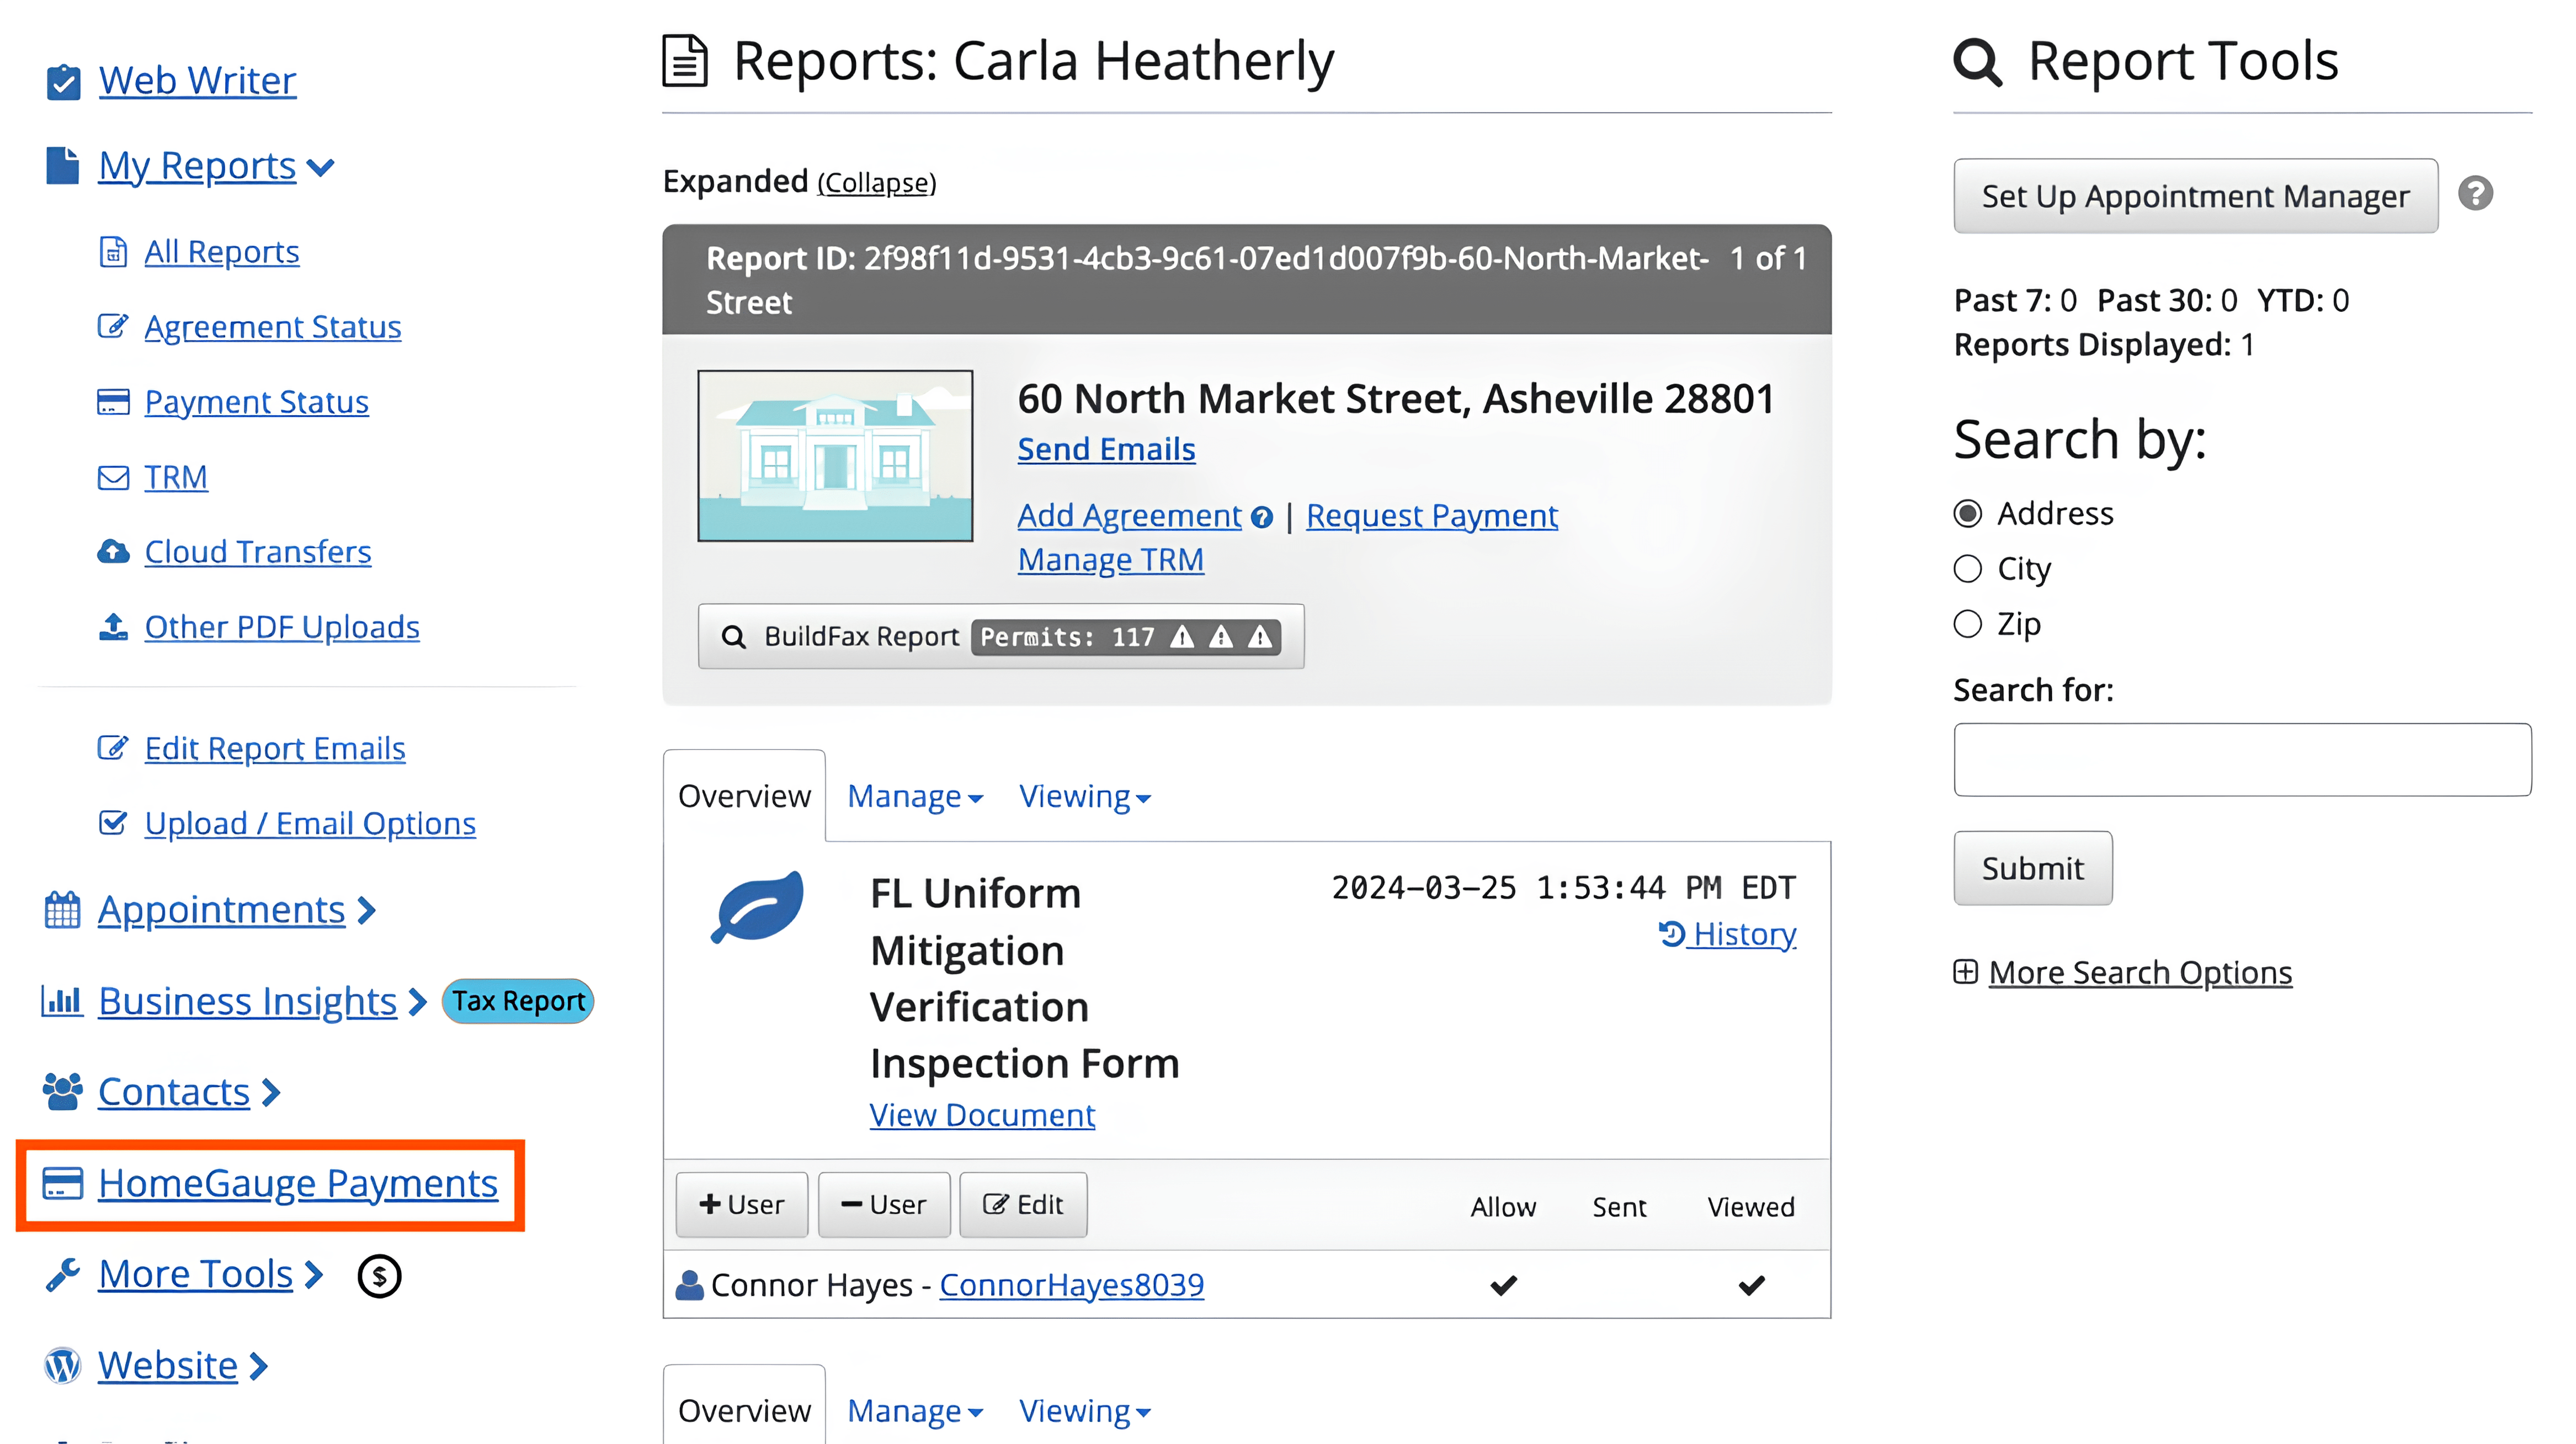Click the ConnorHayes8039 username link
Viewport: 2576px width, 1444px height.
pos(1071,1285)
